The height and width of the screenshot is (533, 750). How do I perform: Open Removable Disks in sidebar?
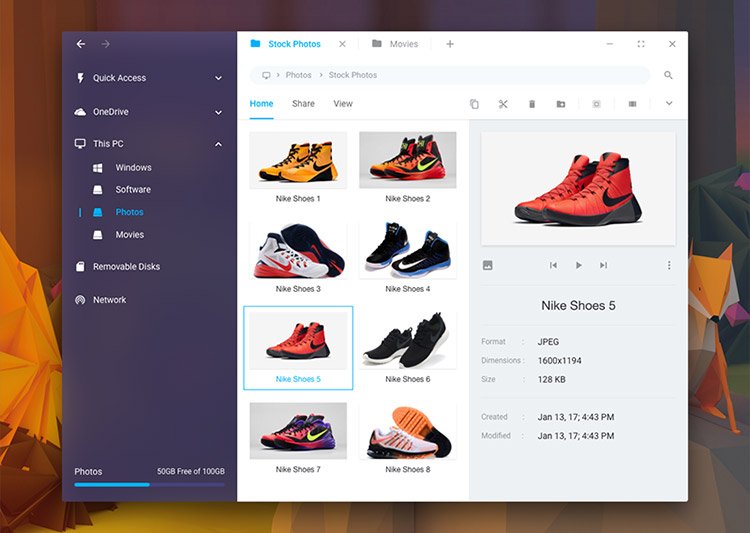[126, 266]
